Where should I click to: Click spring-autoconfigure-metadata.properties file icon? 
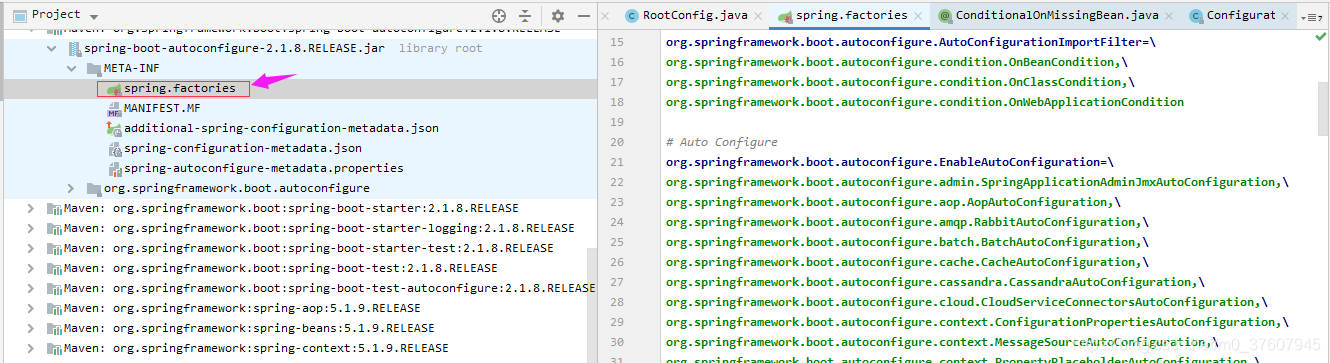(x=114, y=168)
